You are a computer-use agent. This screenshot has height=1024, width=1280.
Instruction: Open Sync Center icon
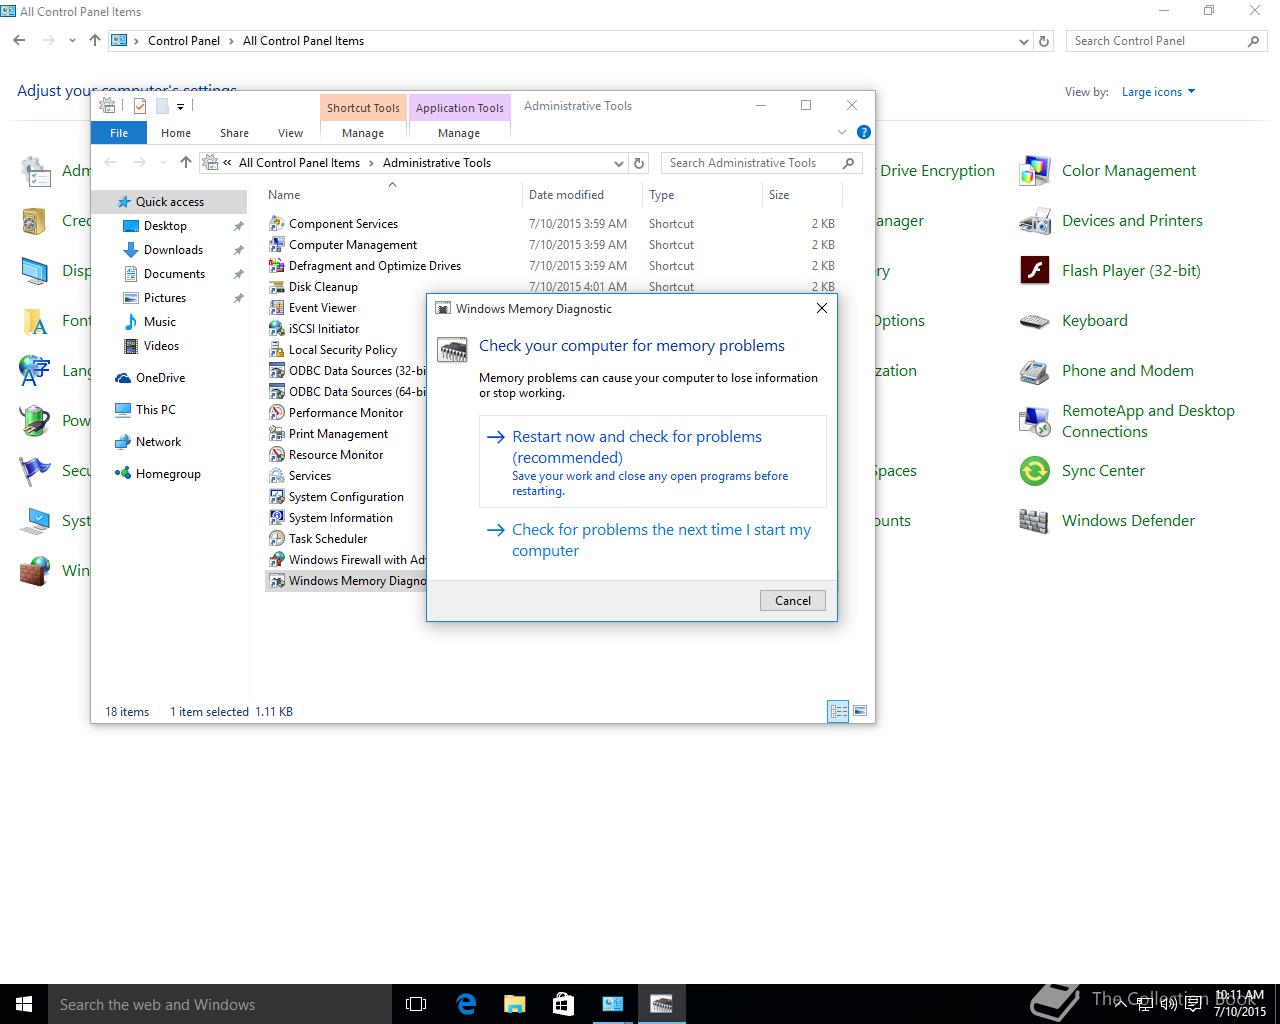point(1034,471)
